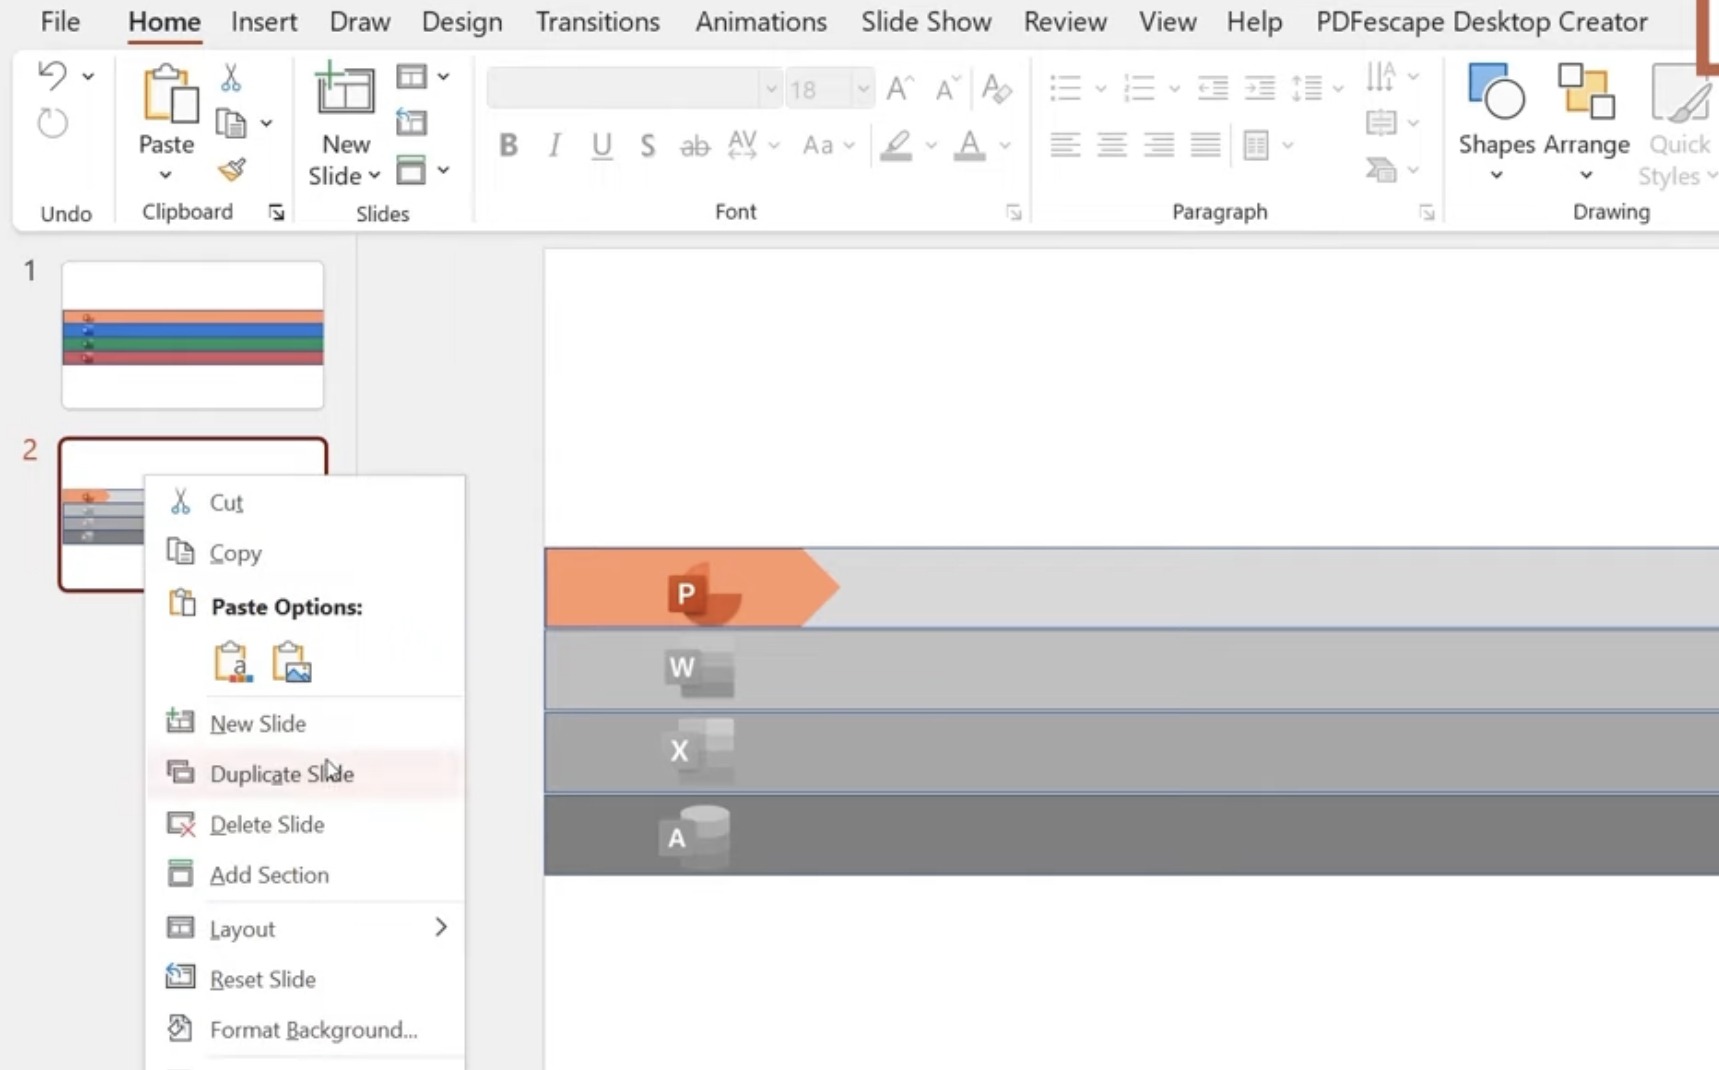The image size is (1719, 1070).
Task: Open the Insert ribbon tab
Action: [264, 22]
